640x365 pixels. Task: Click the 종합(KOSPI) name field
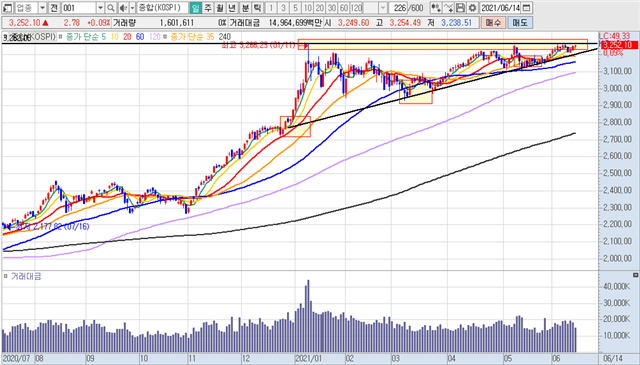(x=162, y=8)
